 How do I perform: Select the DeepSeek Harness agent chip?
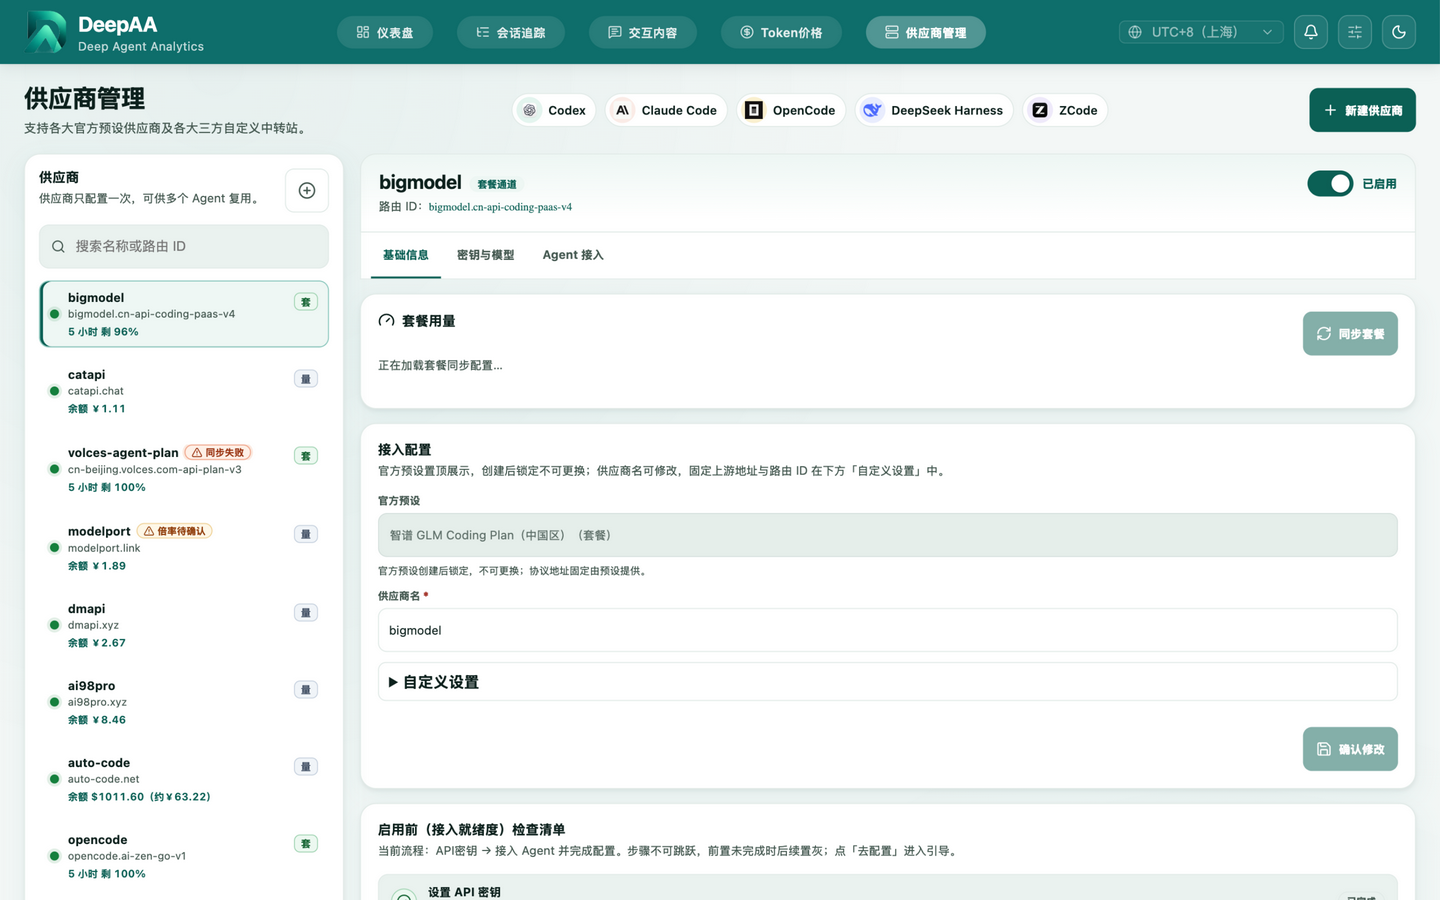coord(934,110)
